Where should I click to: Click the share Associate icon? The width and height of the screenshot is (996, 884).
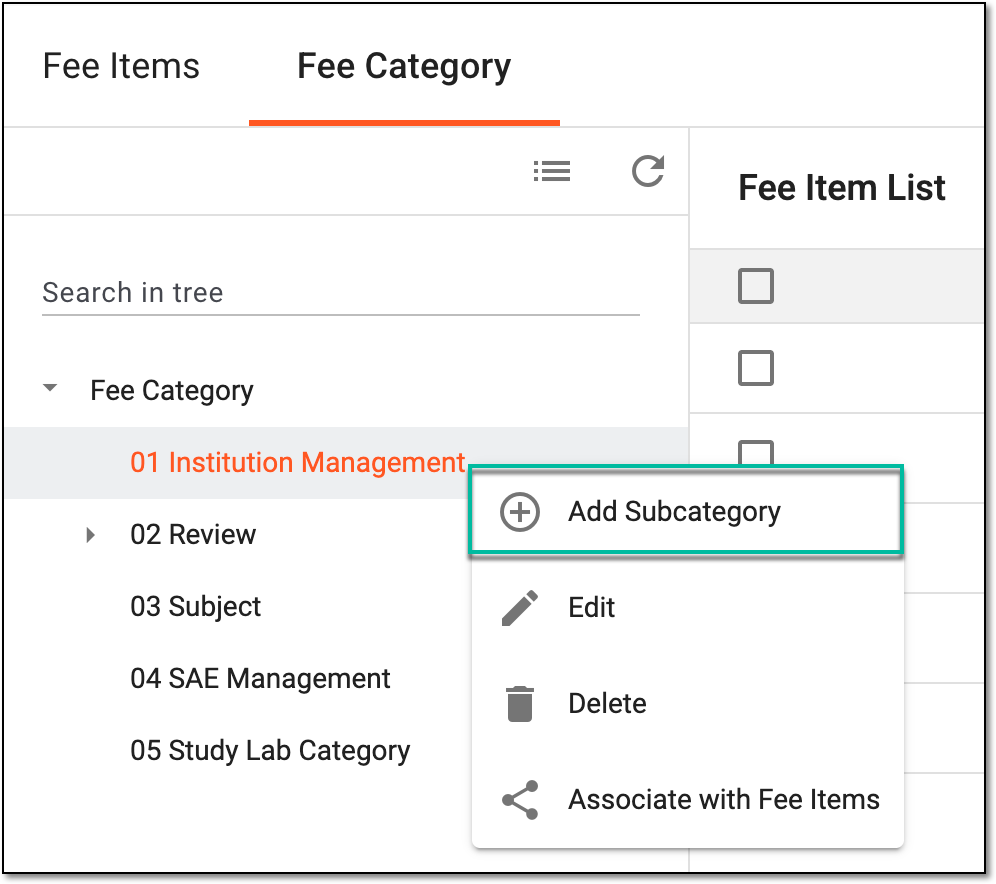(520, 800)
